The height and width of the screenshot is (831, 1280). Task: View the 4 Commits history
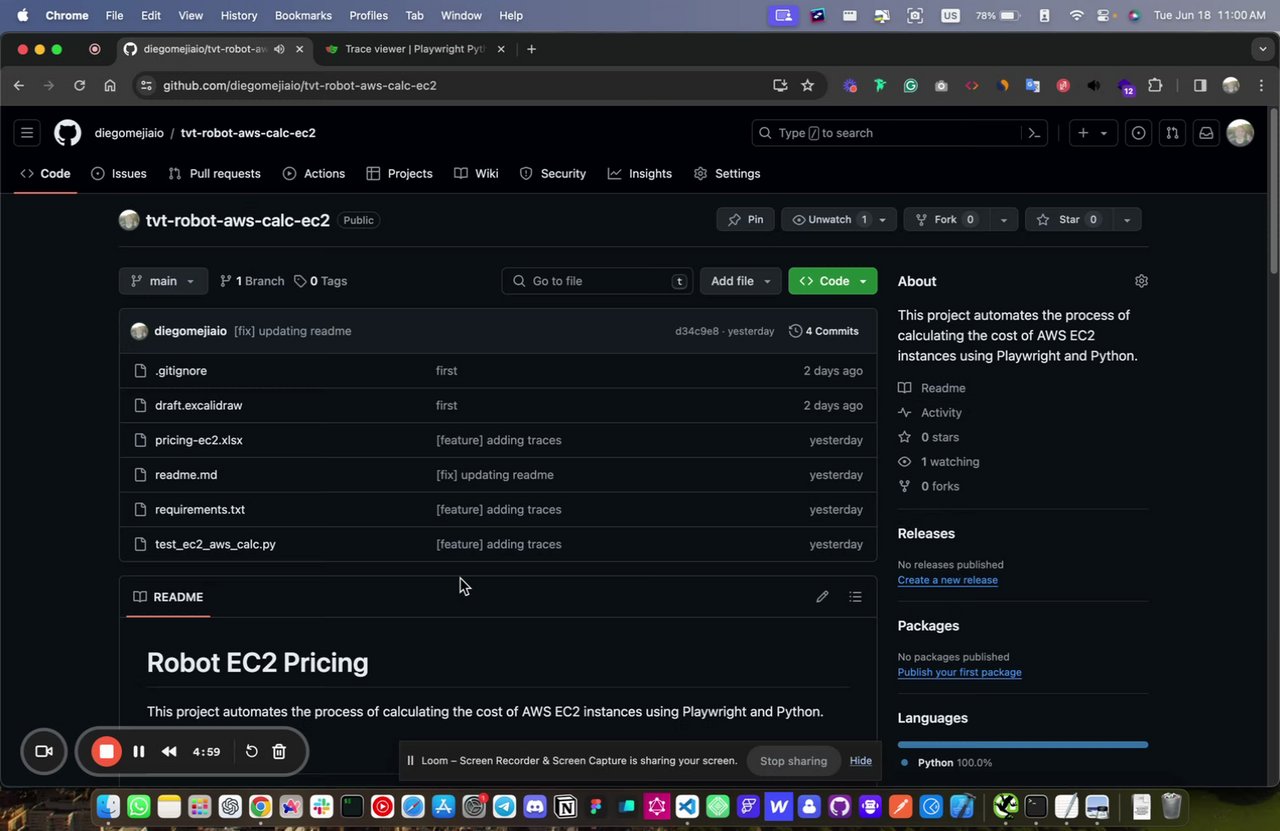tap(824, 331)
